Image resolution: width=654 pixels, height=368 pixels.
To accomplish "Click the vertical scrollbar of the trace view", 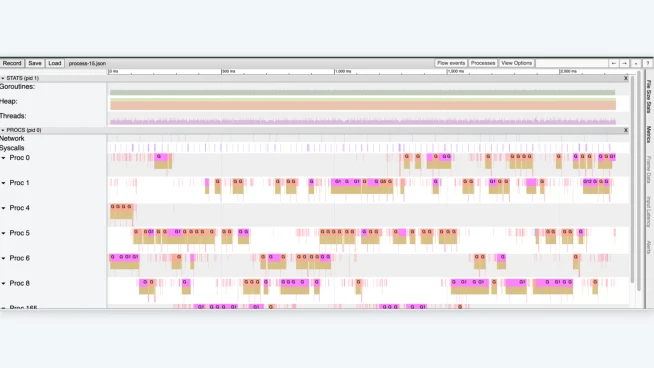I will (633, 179).
